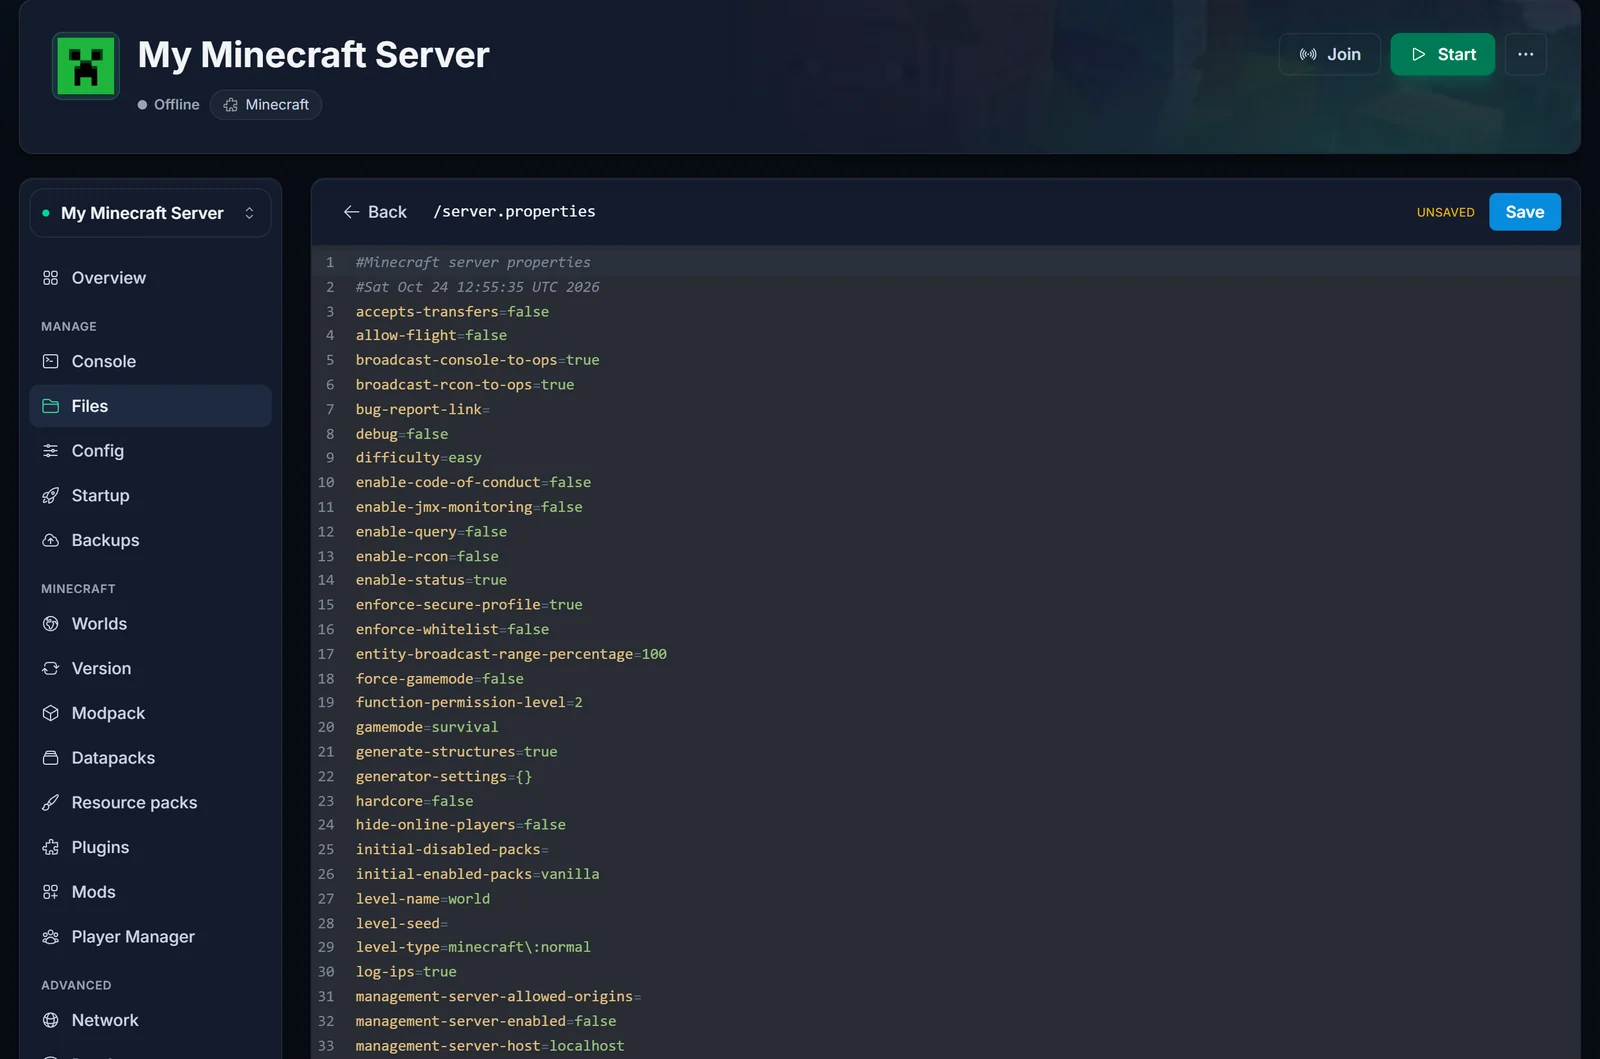Click the Datapacks package icon
Viewport: 1600px width, 1059px height.
coord(51,758)
